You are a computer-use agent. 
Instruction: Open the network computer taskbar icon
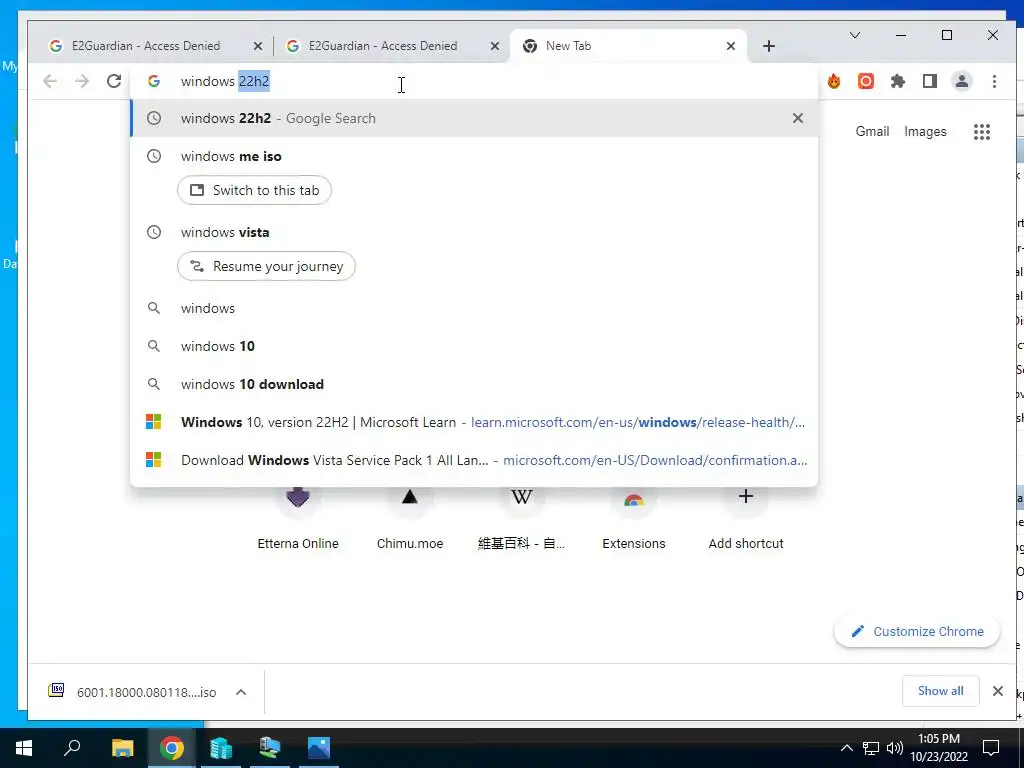pyautogui.click(x=270, y=748)
